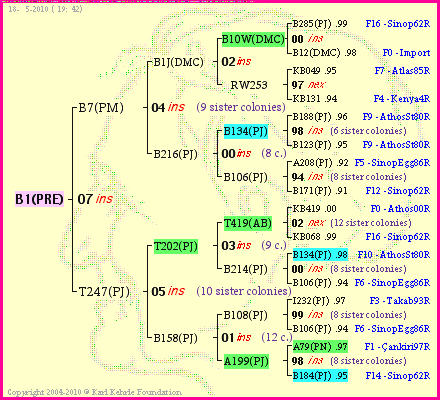Click the B106(PJ) node under B216(PJ)
Screen dimensions: 440x400
(x=245, y=177)
